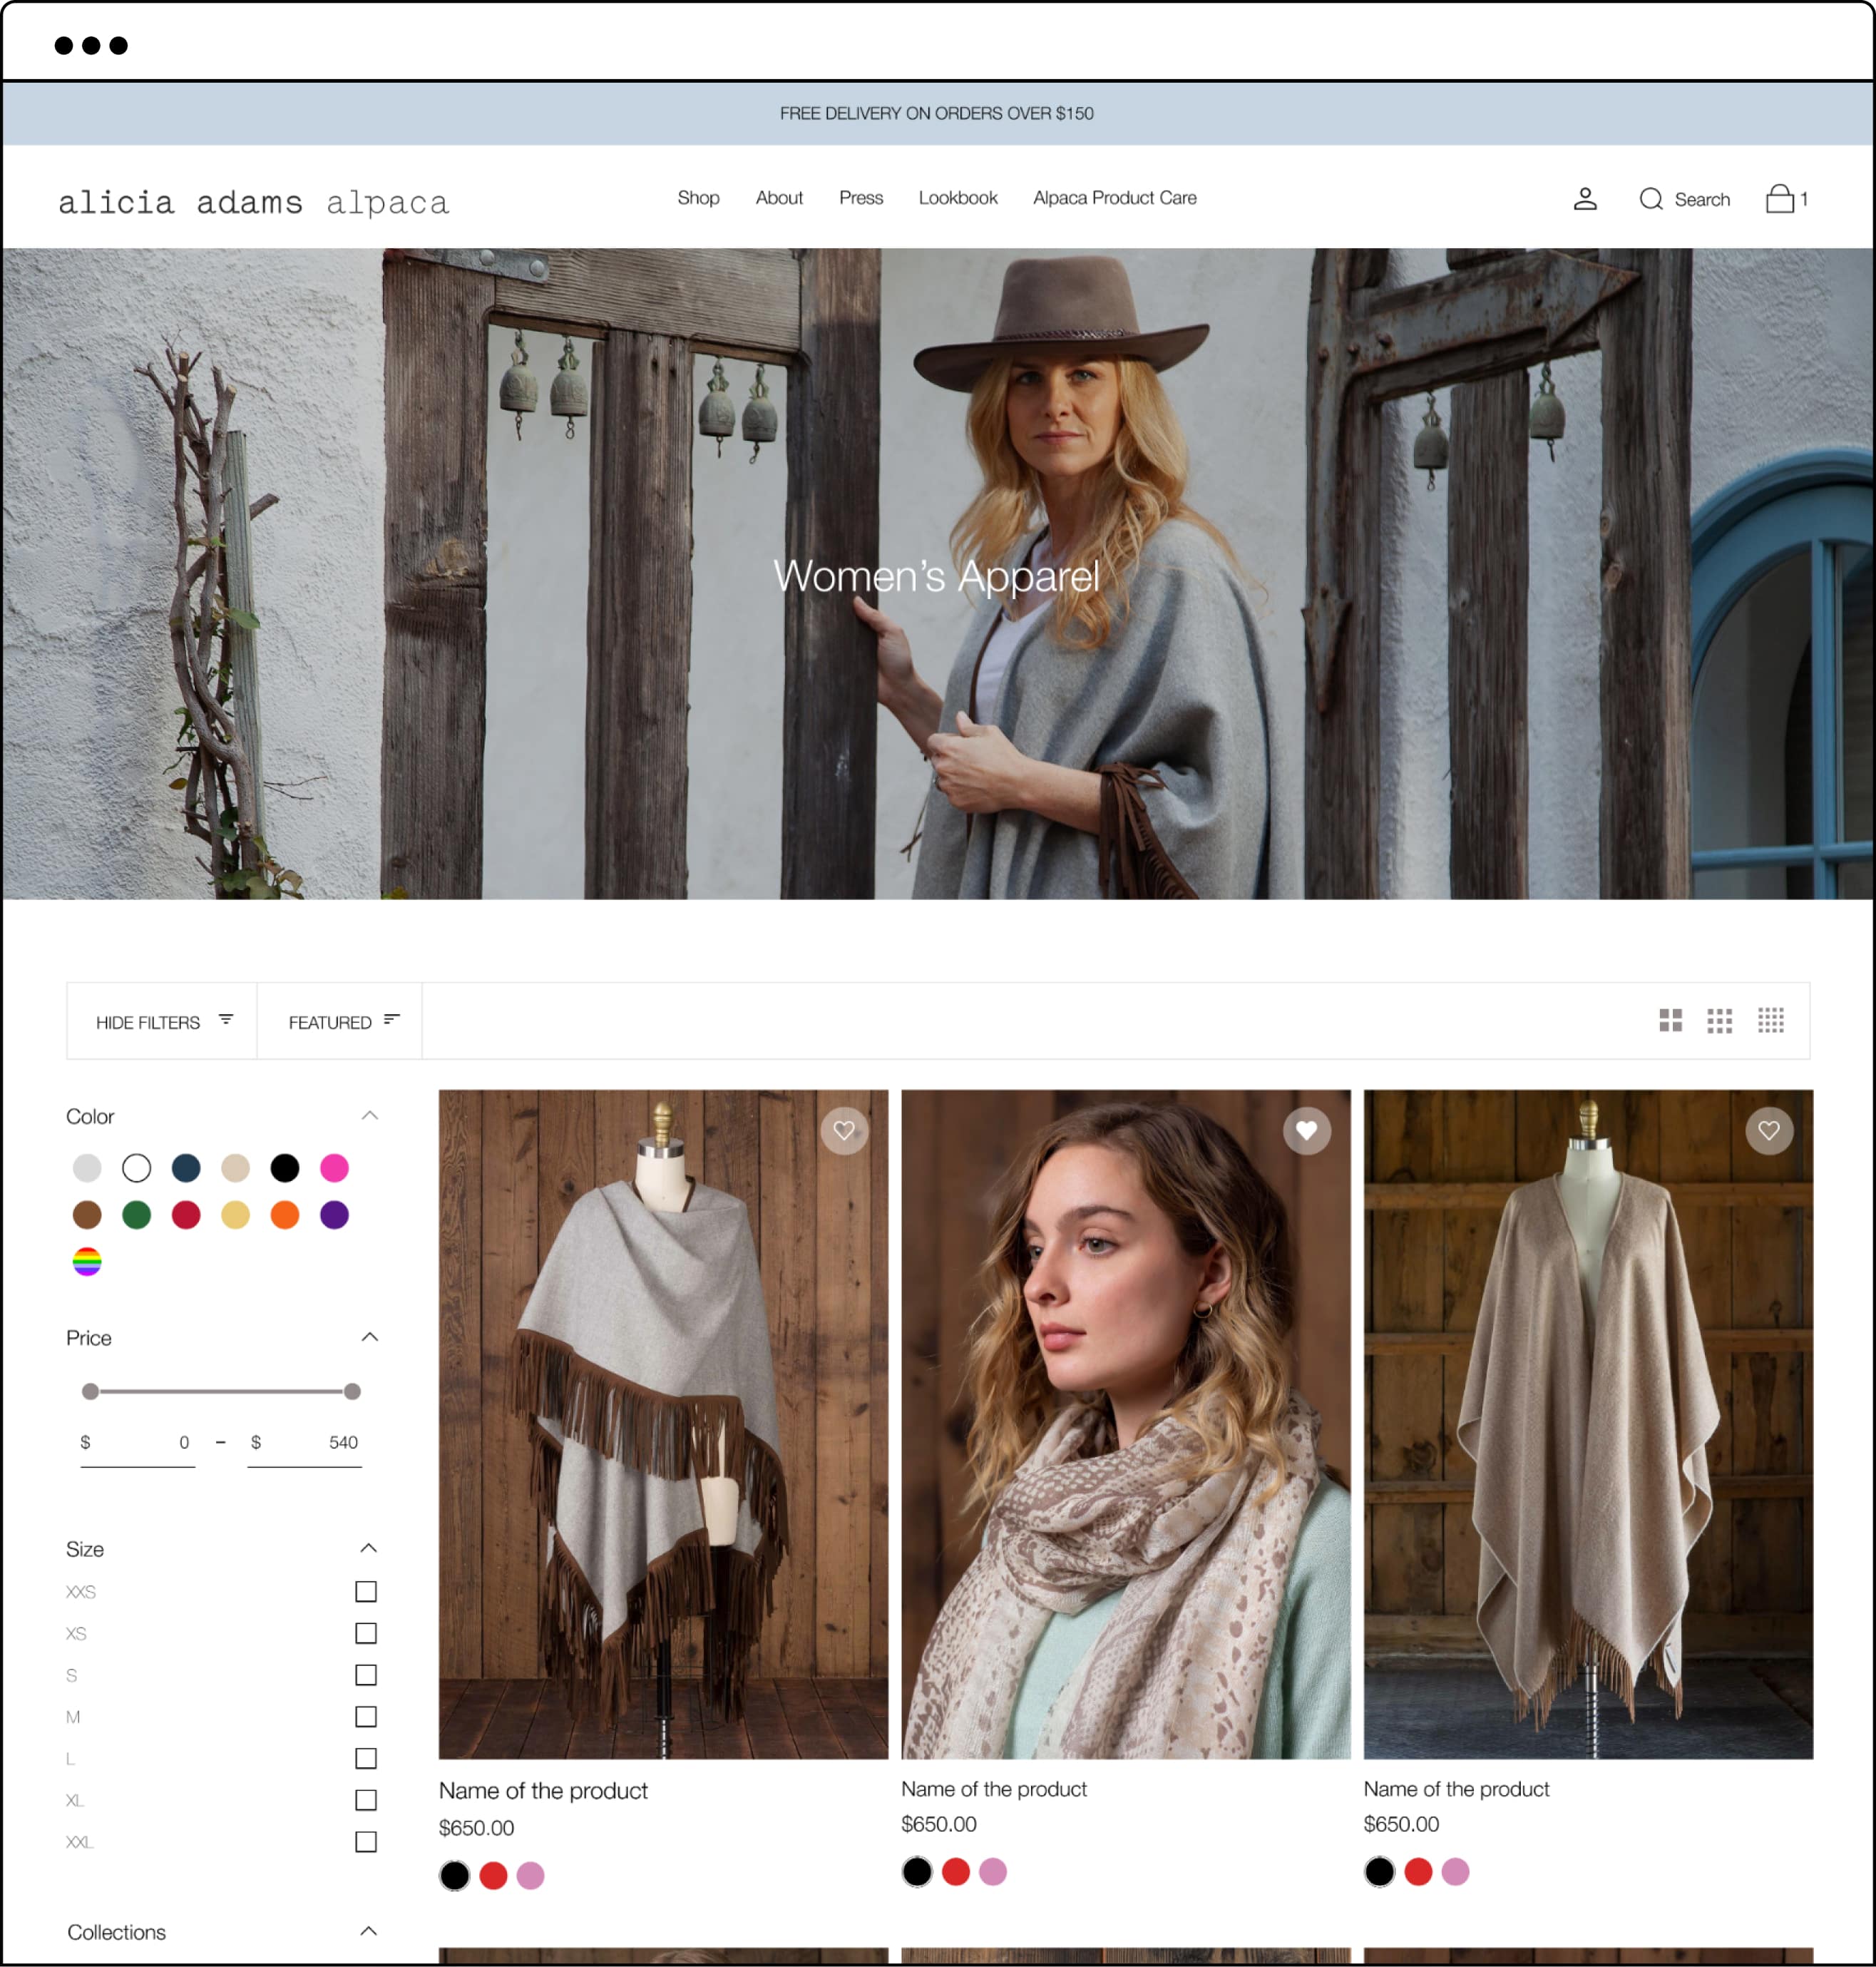This screenshot has height=1967, width=1876.
Task: Open product name under beige cape
Action: tap(1456, 1789)
